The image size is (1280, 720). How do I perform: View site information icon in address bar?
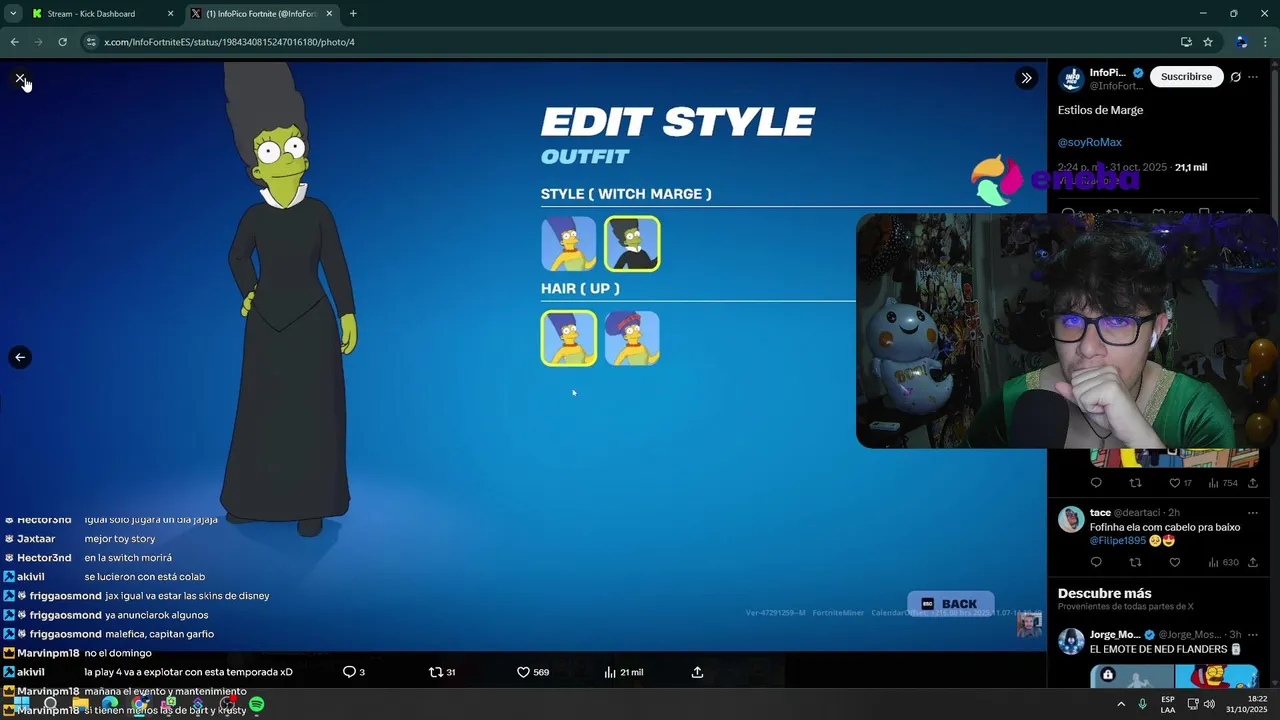coord(91,42)
